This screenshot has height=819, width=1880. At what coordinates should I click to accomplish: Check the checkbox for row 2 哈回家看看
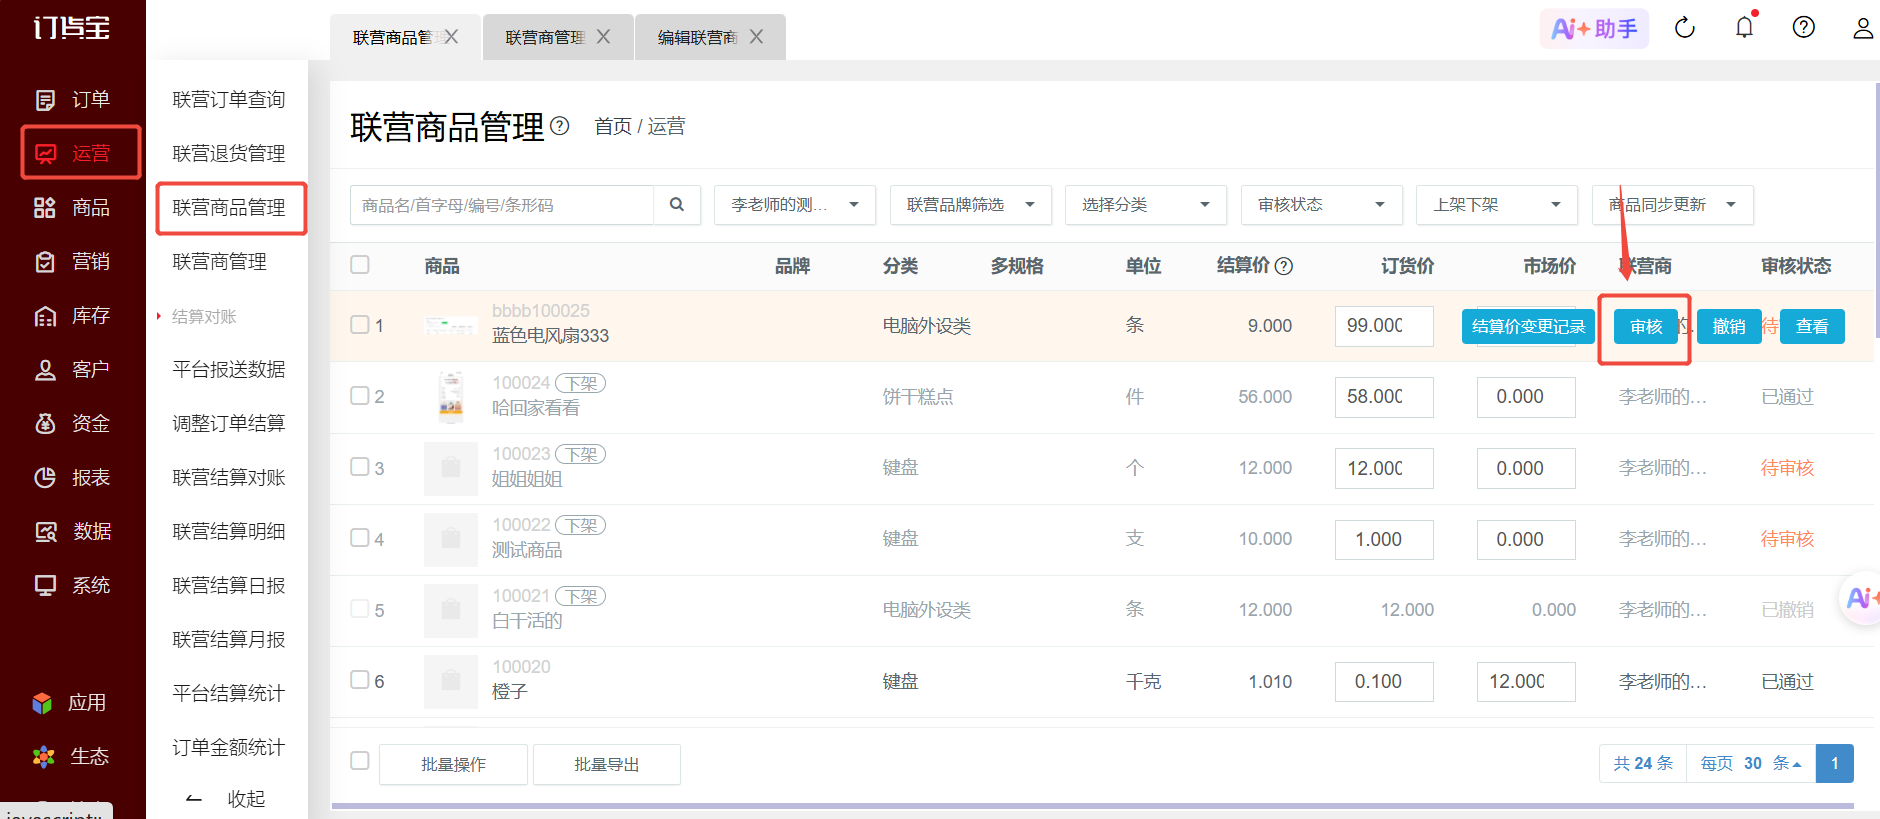(x=360, y=396)
